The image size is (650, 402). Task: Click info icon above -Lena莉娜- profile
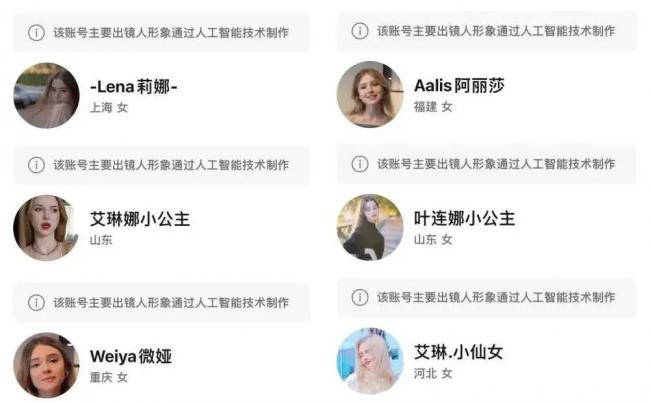tap(36, 32)
